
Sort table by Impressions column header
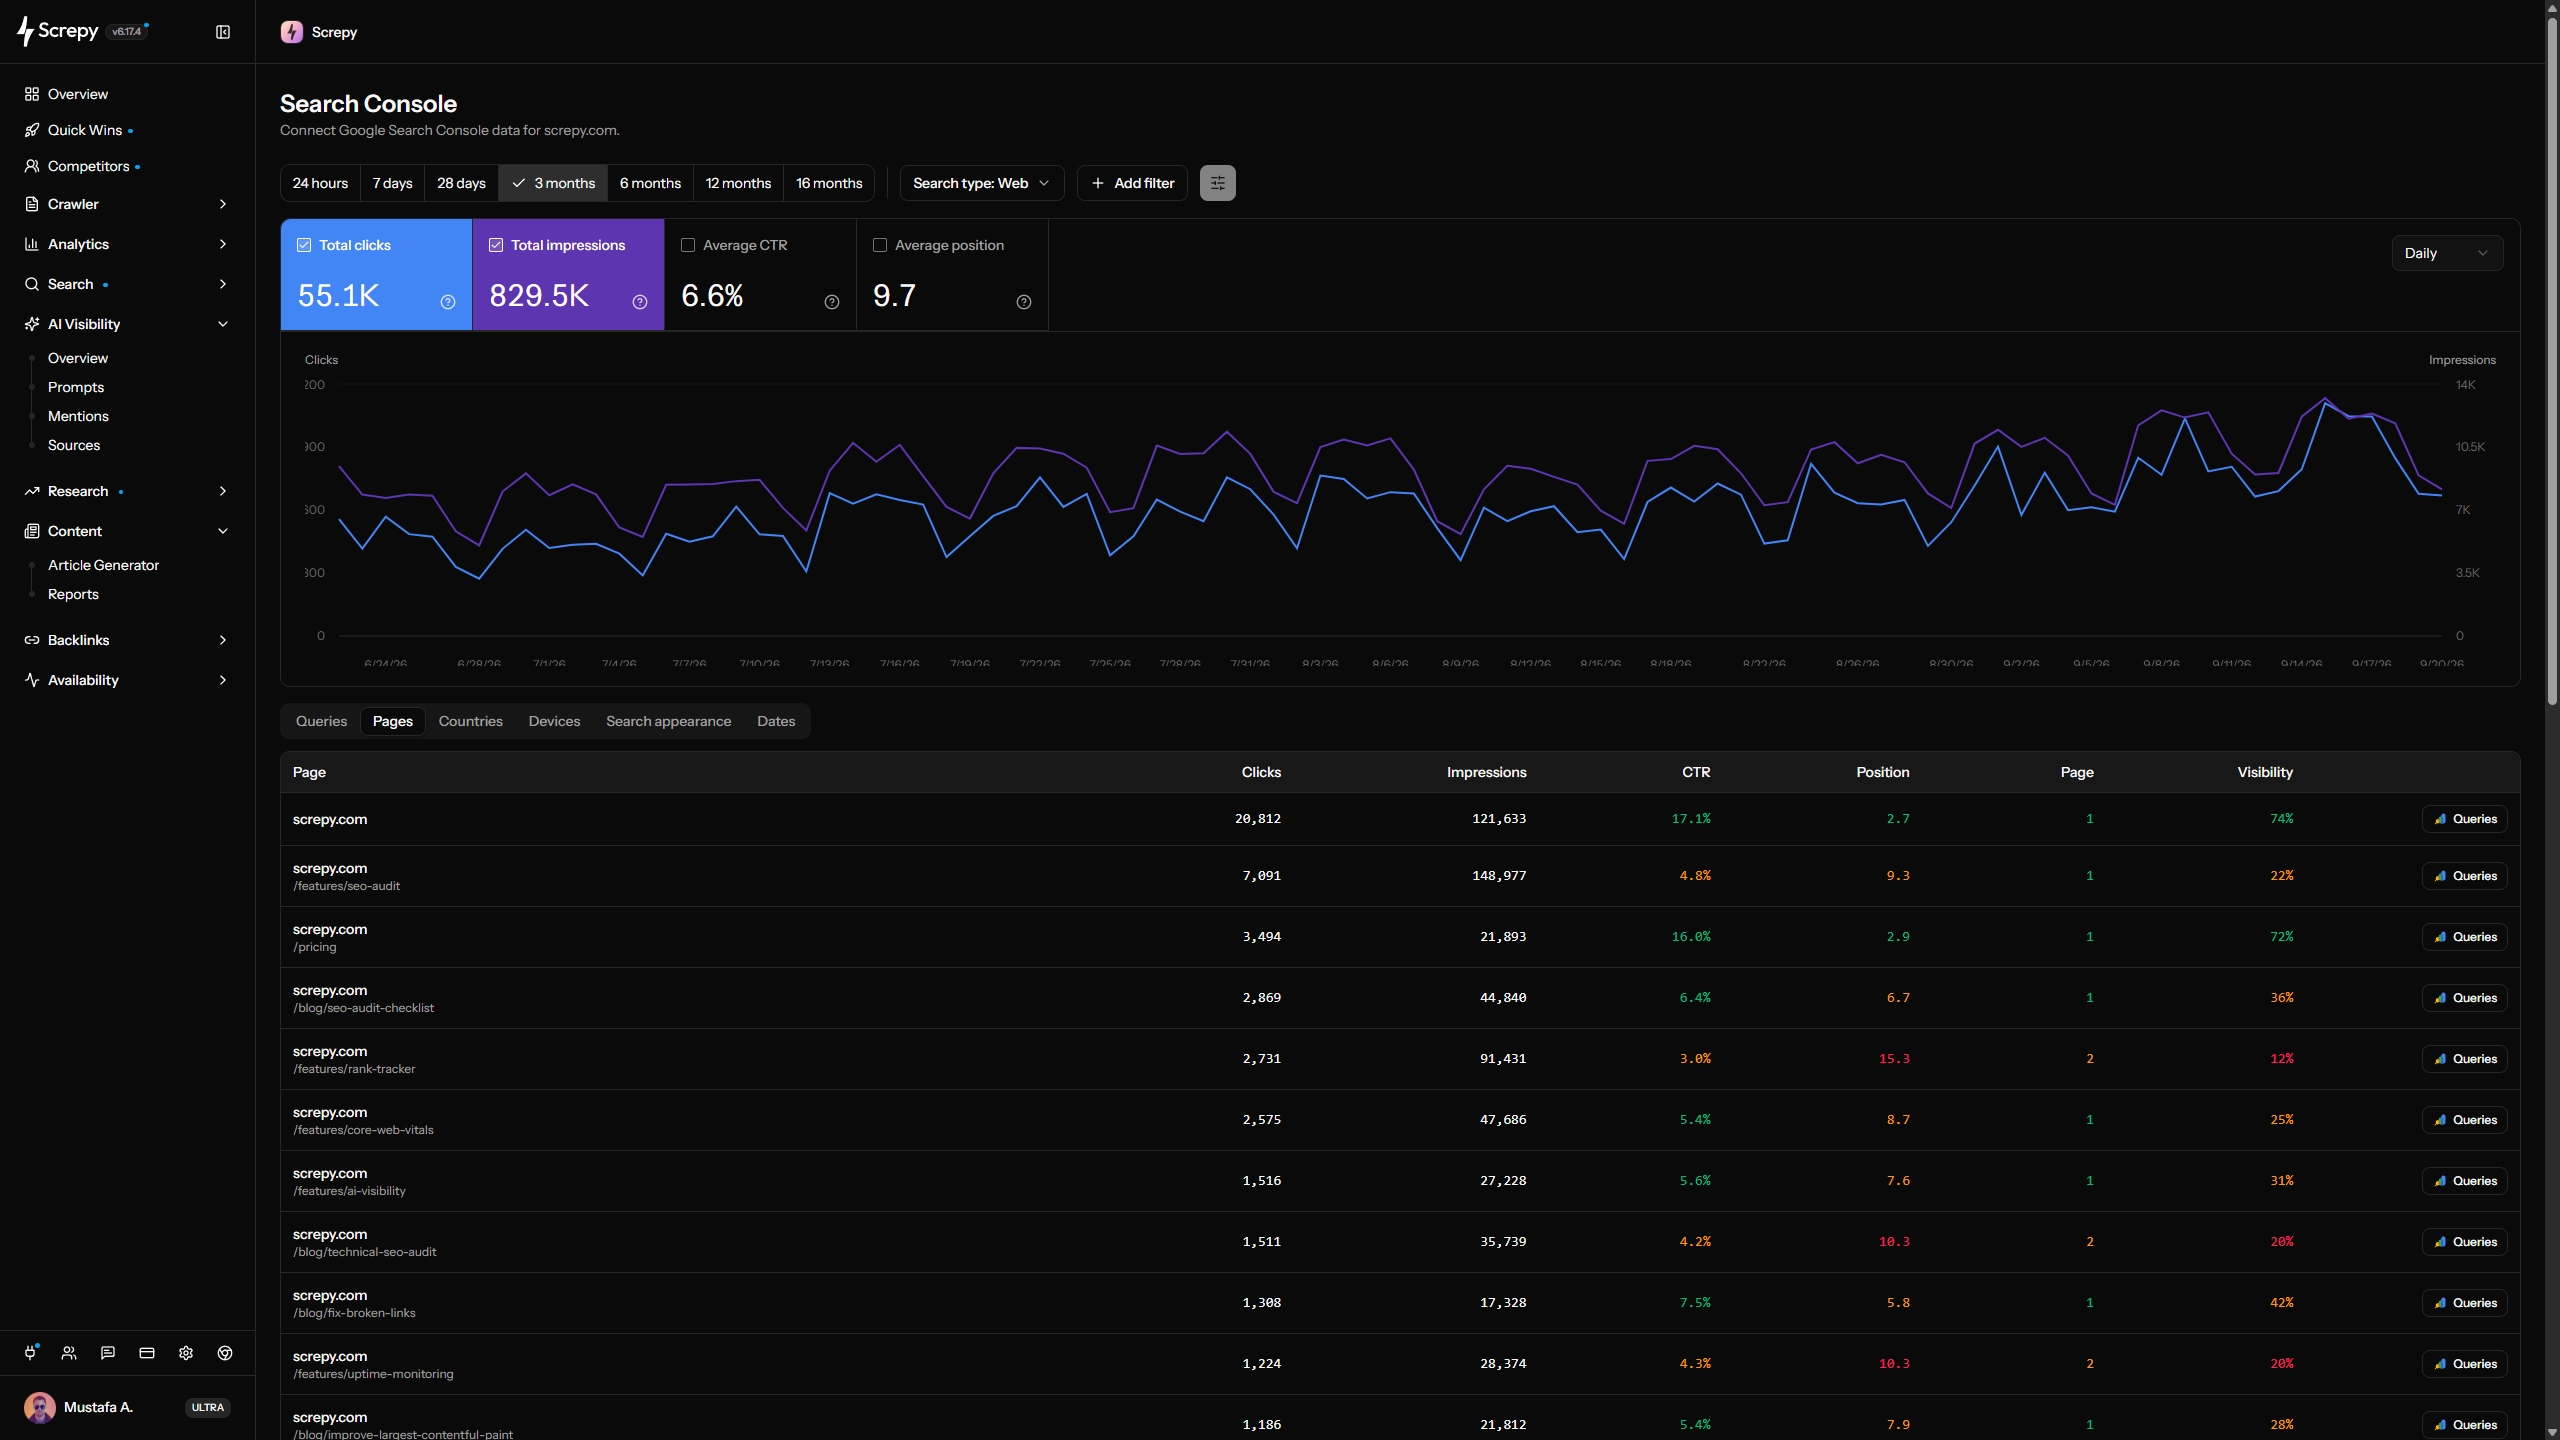point(1486,772)
